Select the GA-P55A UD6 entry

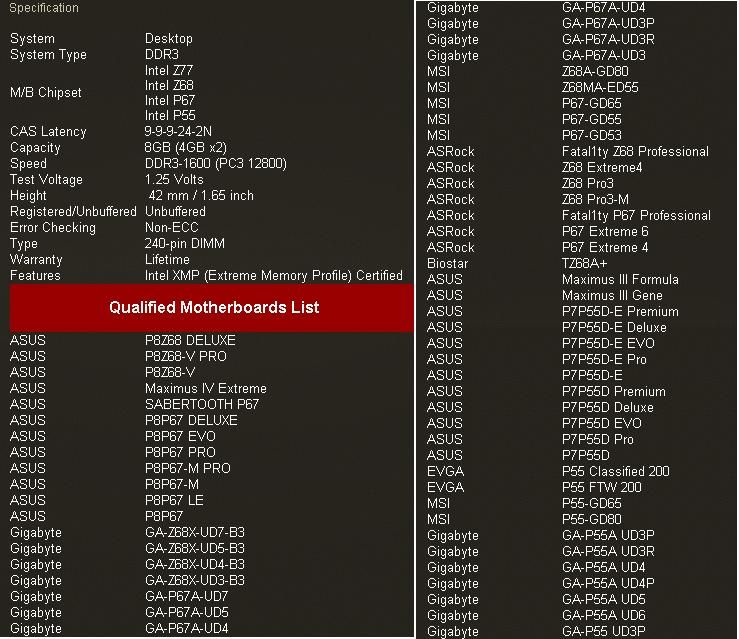click(604, 616)
